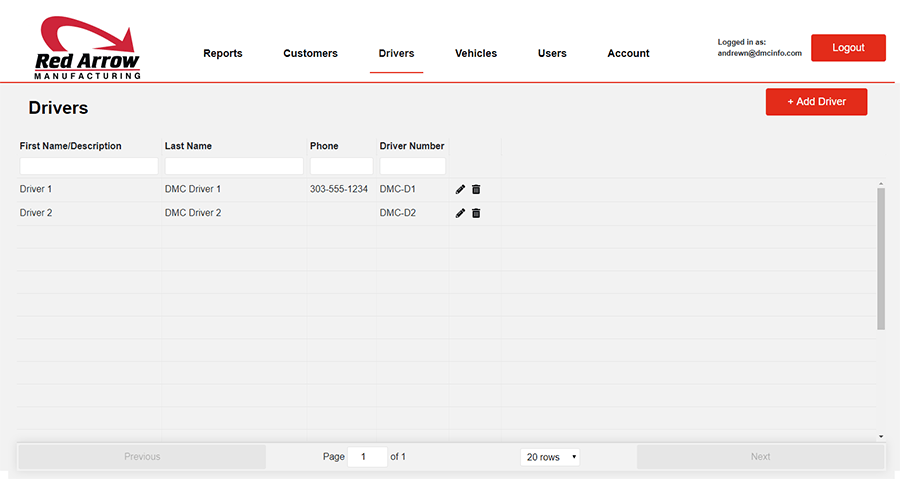Click the Driver Number filter box
This screenshot has height=479, width=900.
point(412,166)
